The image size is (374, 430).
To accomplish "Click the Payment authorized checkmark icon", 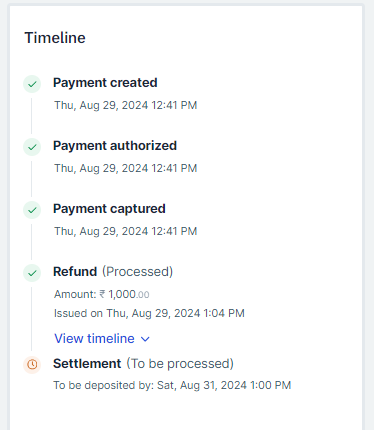I will [32, 147].
